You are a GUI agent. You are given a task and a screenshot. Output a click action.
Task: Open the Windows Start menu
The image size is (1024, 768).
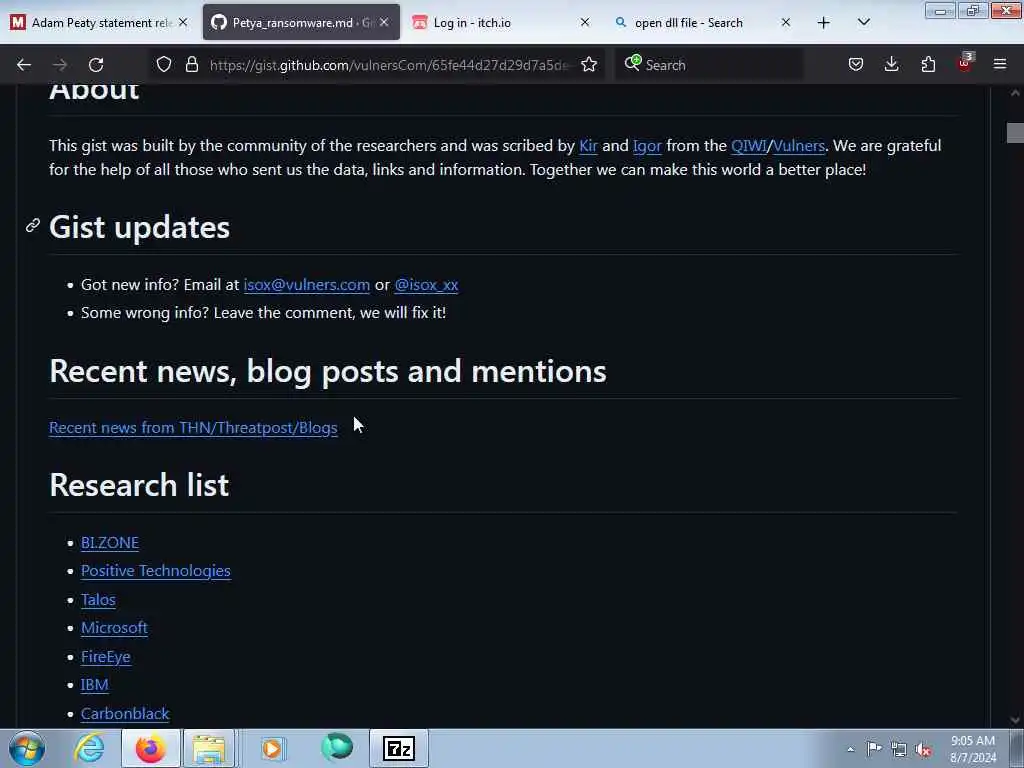point(27,748)
